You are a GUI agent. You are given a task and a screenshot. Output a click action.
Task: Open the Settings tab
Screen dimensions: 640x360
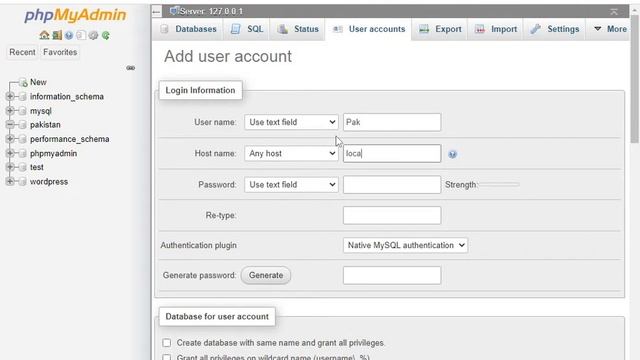555,29
